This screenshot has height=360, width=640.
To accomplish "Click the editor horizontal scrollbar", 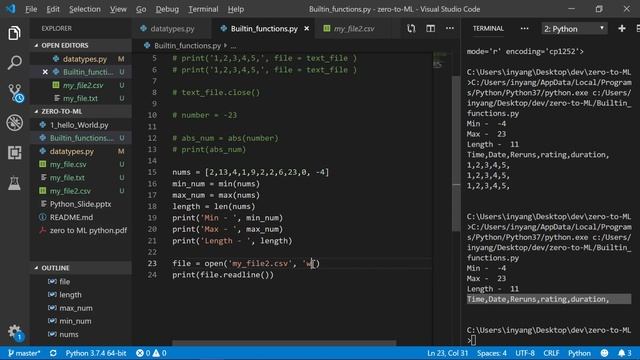I will [284, 343].
